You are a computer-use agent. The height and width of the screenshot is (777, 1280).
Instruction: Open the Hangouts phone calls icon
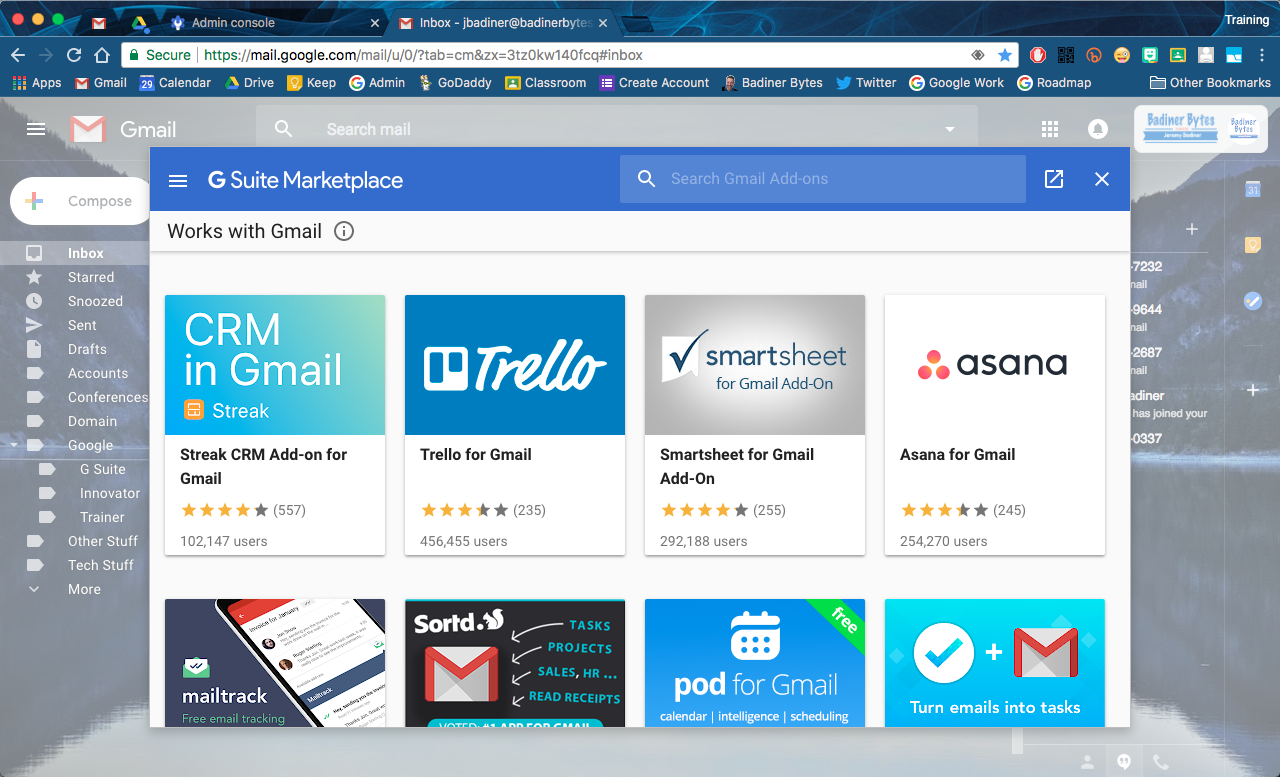pyautogui.click(x=1161, y=762)
